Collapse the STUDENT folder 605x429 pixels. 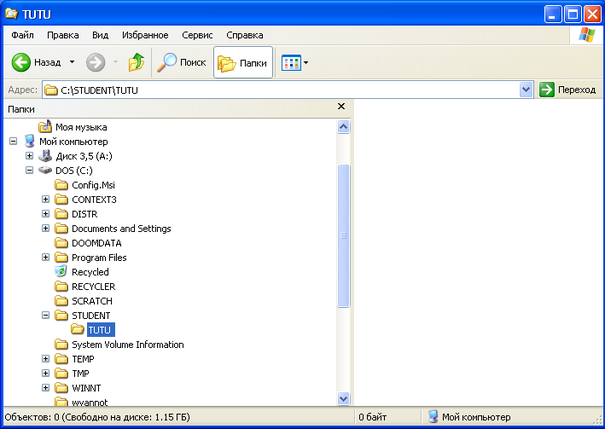click(46, 316)
